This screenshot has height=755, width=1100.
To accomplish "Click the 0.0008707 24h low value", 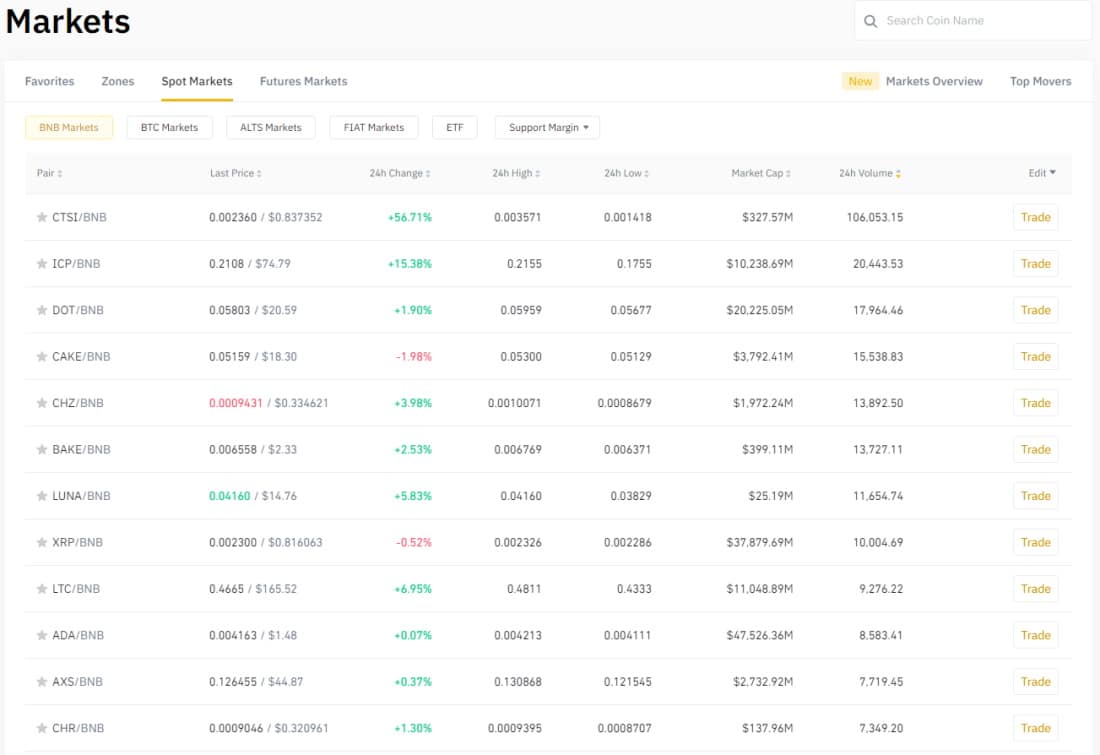I will point(624,728).
